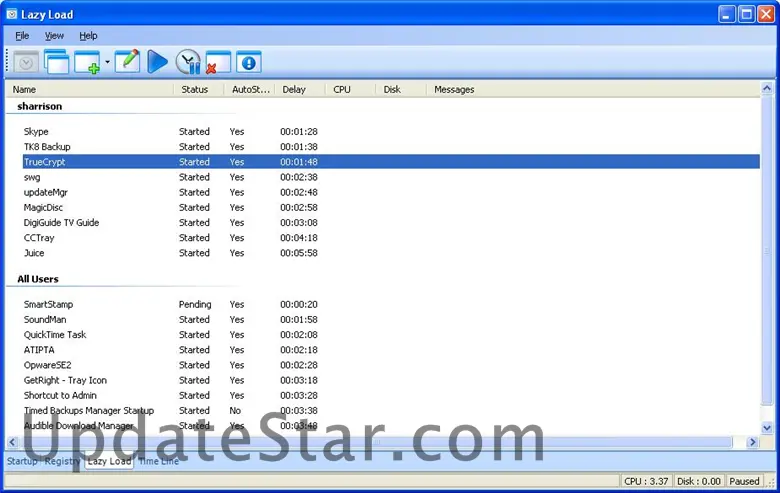Select the sharrison group header
Screen dimensions: 780x493
point(40,106)
